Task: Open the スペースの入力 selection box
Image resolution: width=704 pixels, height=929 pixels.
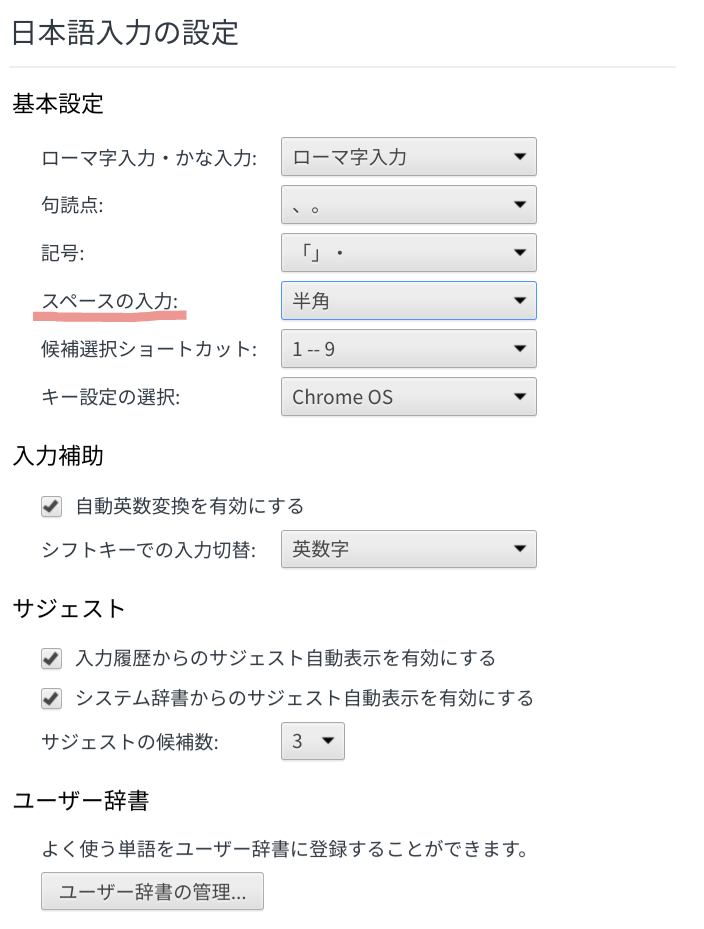Action: (x=408, y=300)
